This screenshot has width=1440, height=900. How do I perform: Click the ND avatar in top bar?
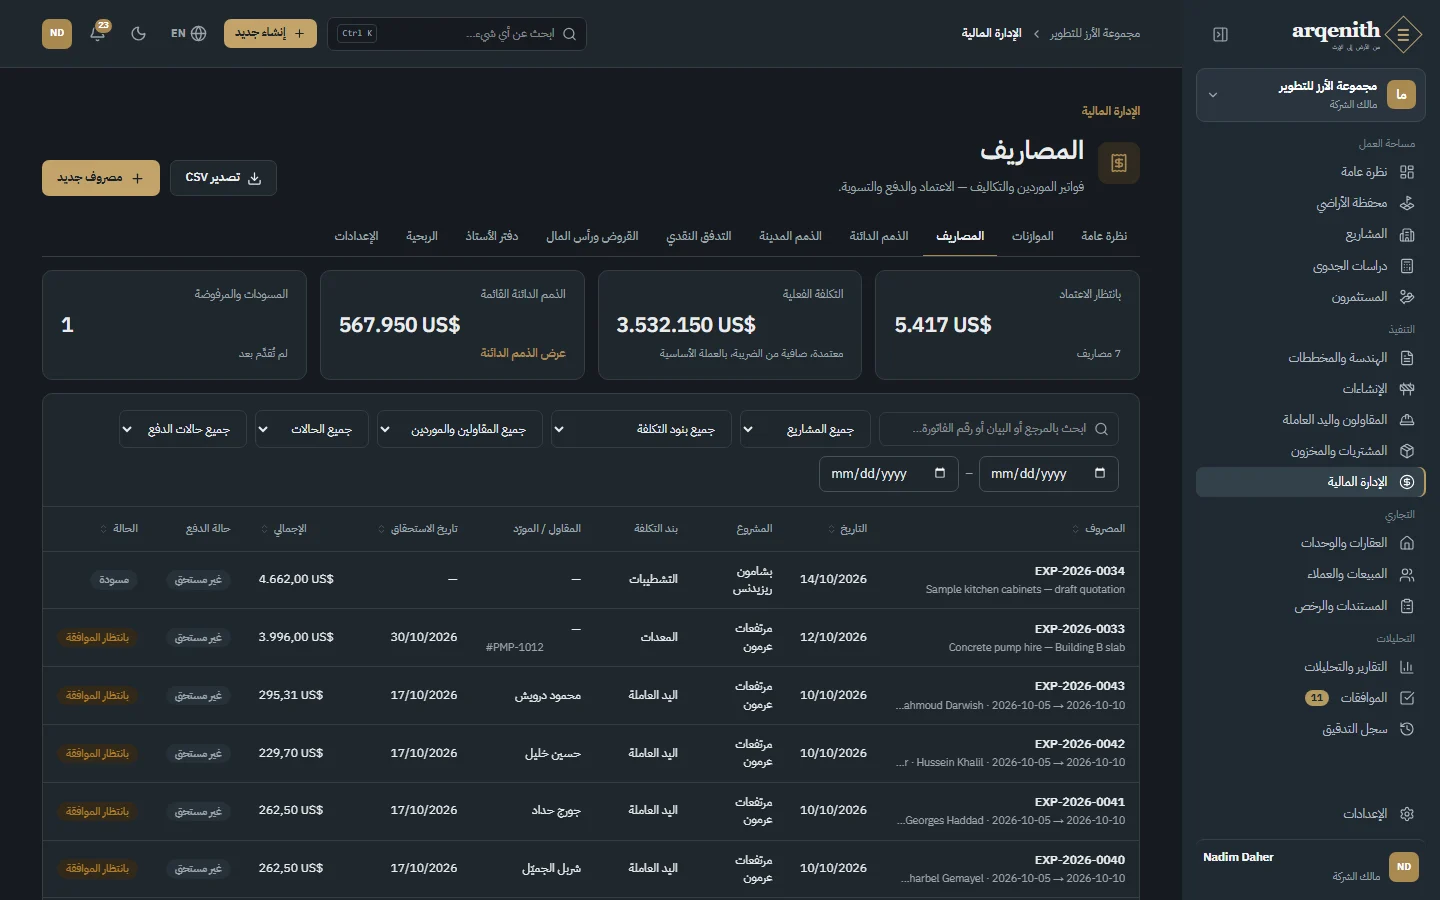click(57, 33)
